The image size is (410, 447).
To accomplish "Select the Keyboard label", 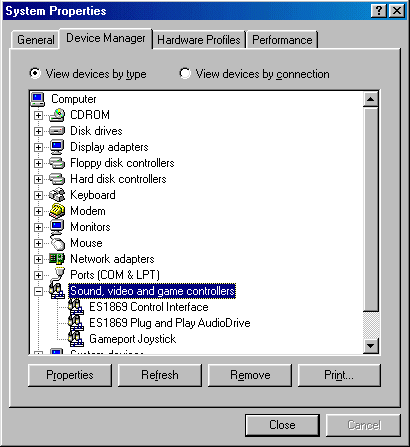I will click(x=93, y=195).
